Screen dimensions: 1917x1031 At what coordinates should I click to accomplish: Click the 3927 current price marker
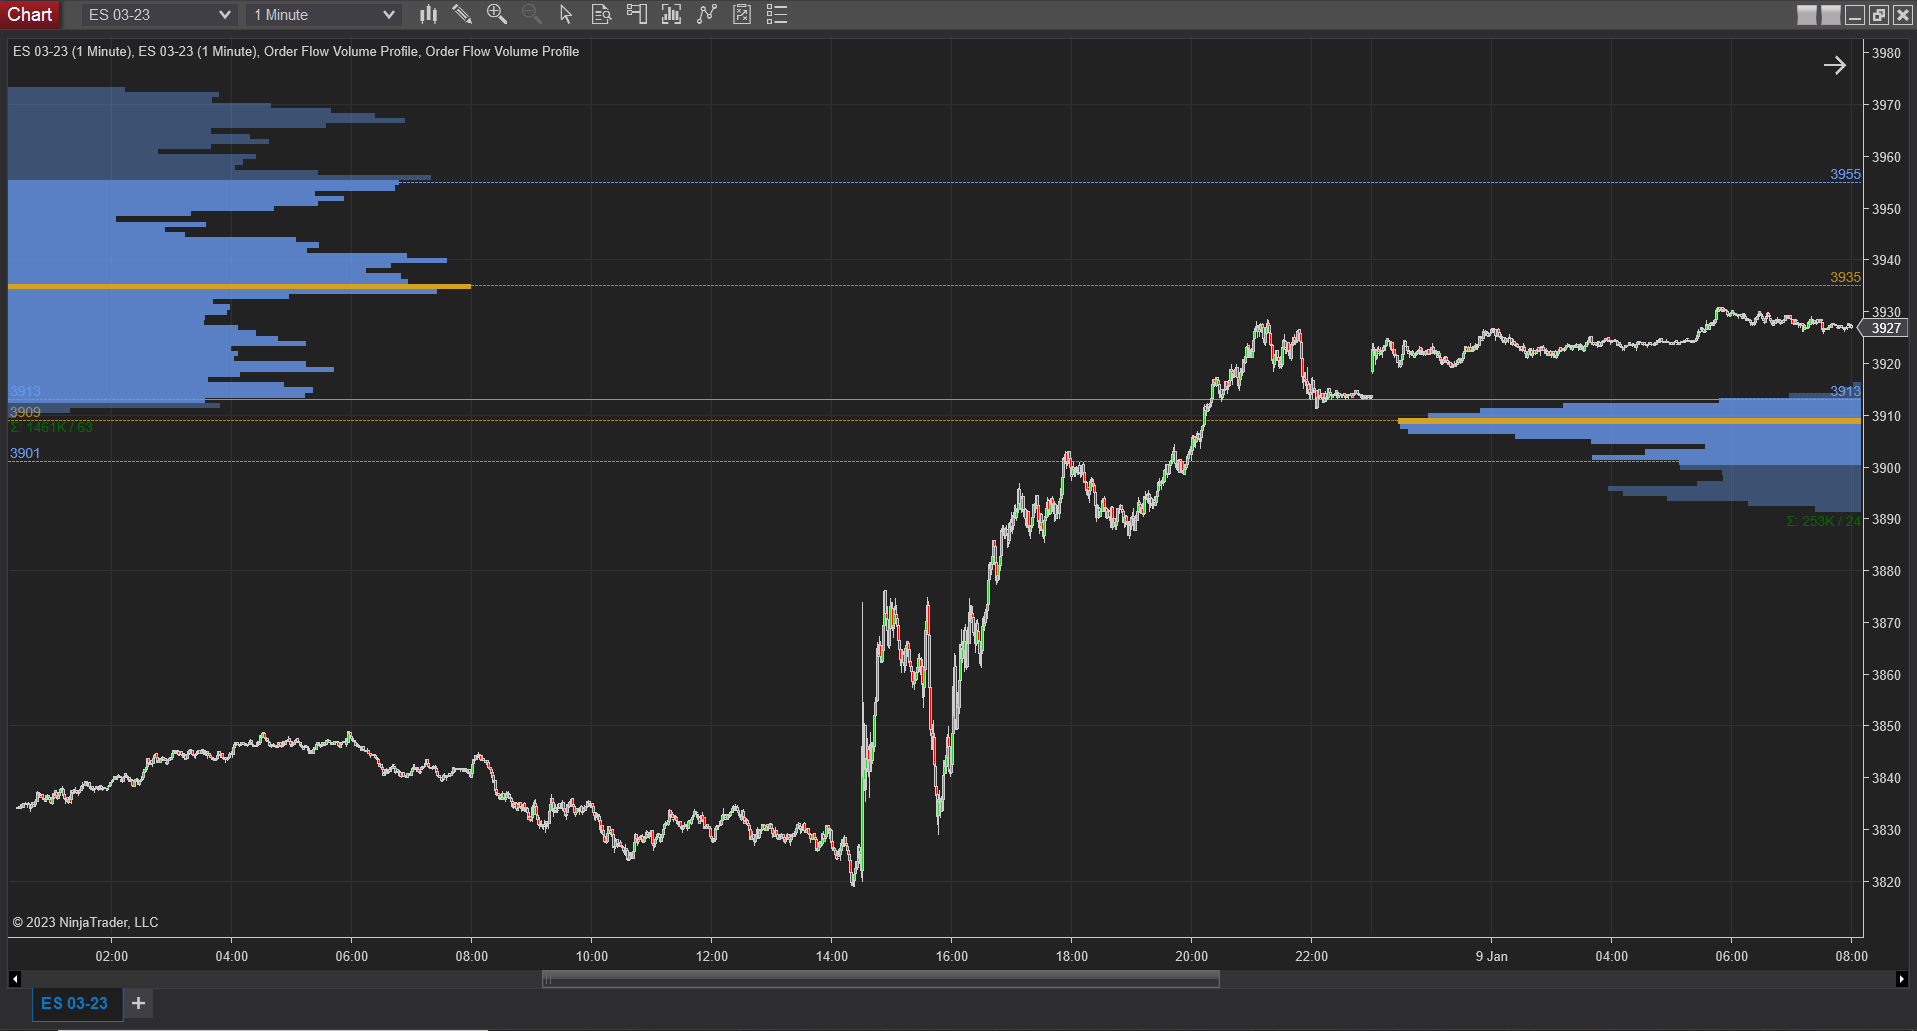click(x=1886, y=328)
